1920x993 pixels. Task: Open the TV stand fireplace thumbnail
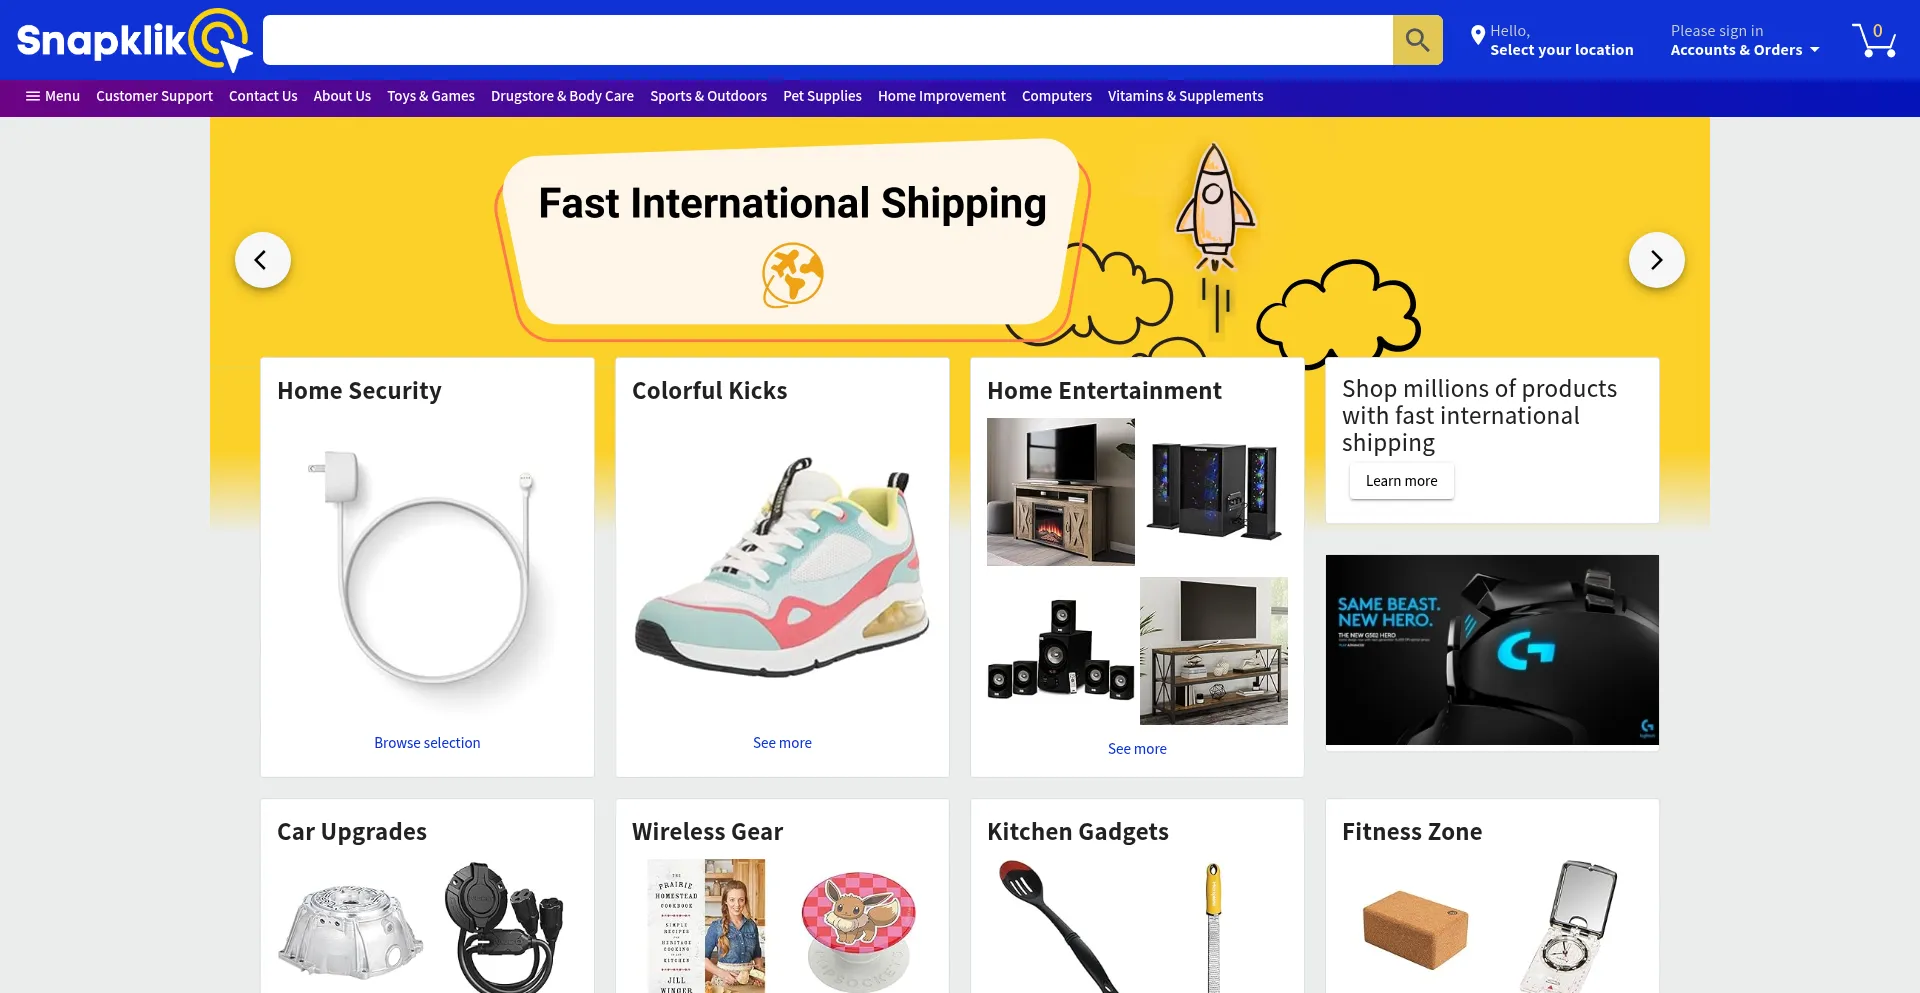coord(1061,492)
